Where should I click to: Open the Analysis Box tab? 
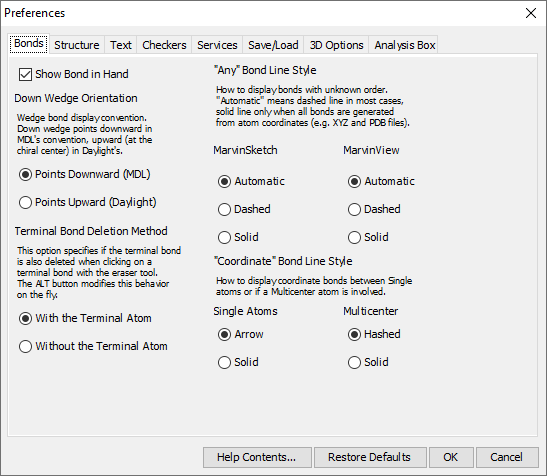tap(405, 45)
